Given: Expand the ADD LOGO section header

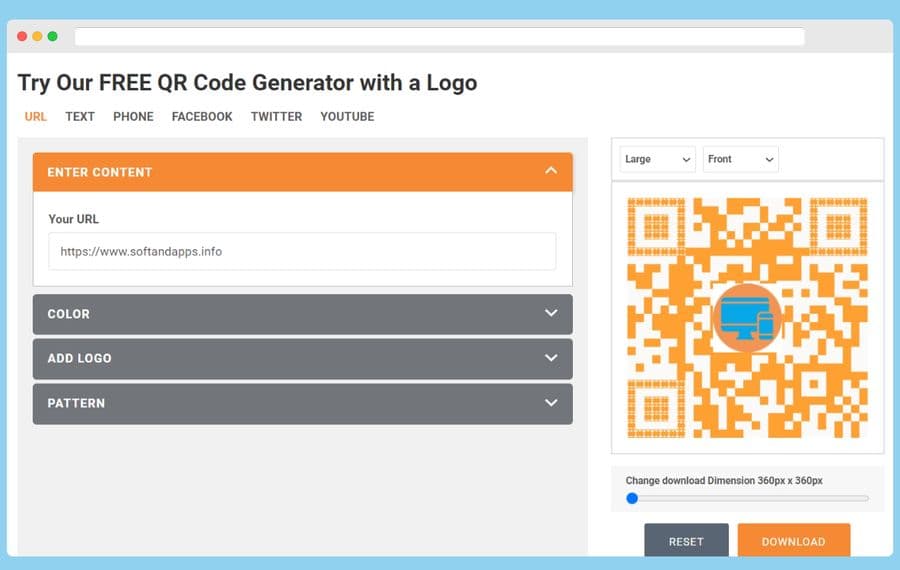Looking at the screenshot, I should point(302,358).
